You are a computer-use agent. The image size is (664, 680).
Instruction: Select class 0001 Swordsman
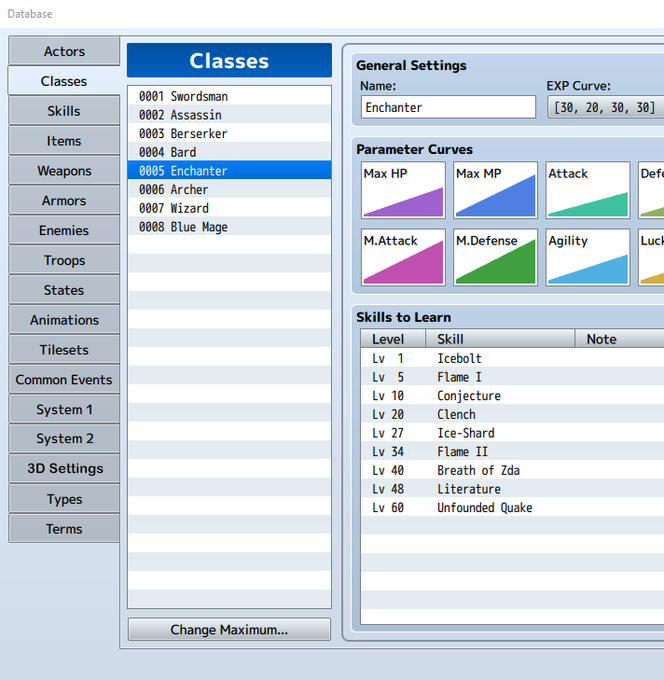(229, 96)
